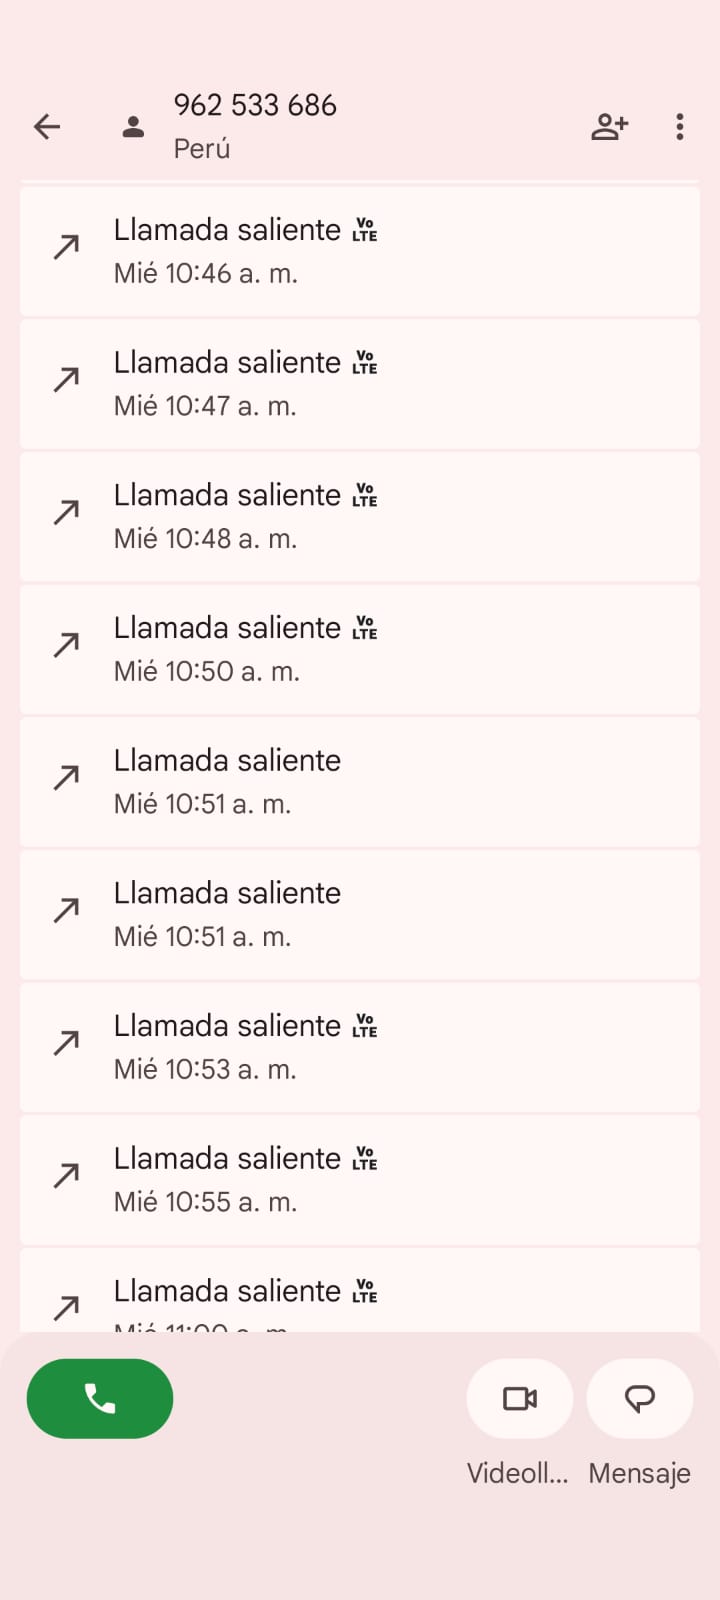Start a video call
Image resolution: width=720 pixels, height=1600 pixels.
(519, 1398)
